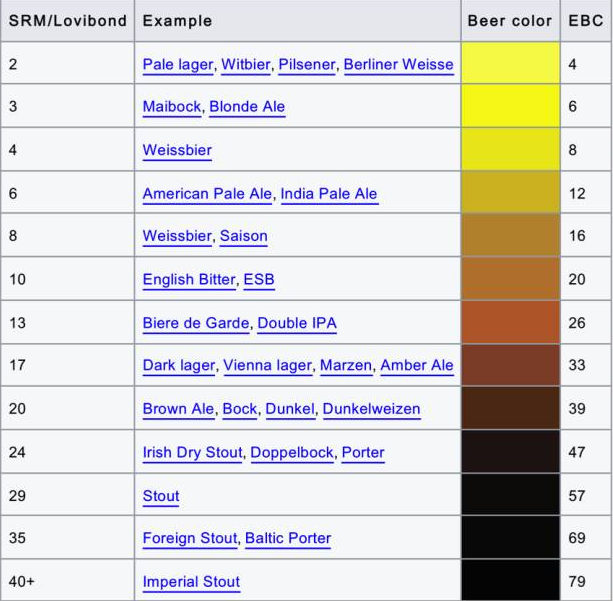Click pale yellow swatch for EBC 4
613x601 pixels.
[x=511, y=63]
